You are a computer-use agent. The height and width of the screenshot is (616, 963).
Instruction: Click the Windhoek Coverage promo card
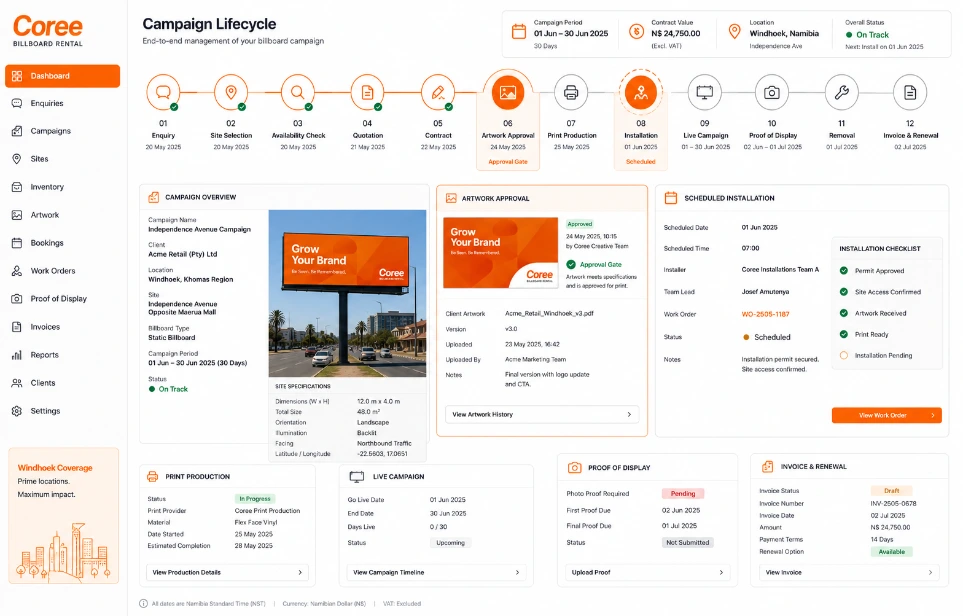63,515
